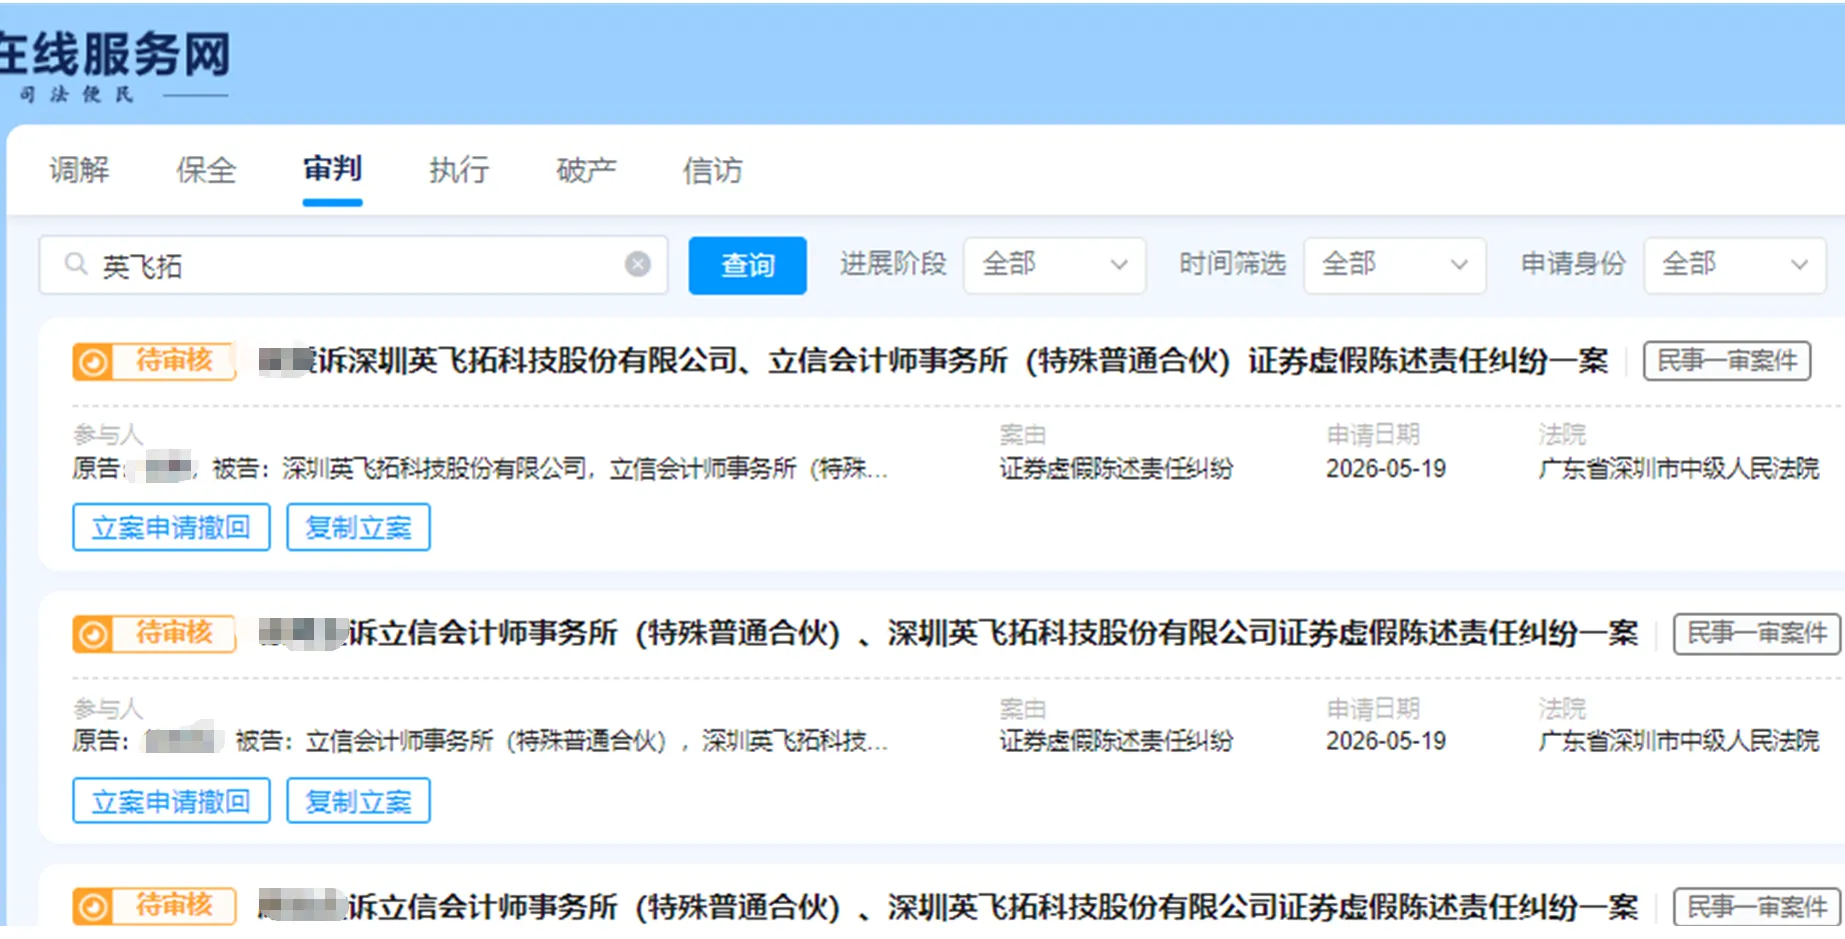Viewport: 1845px width, 939px height.
Task: Click 立案申请撤回 in the second case card
Action: [171, 801]
